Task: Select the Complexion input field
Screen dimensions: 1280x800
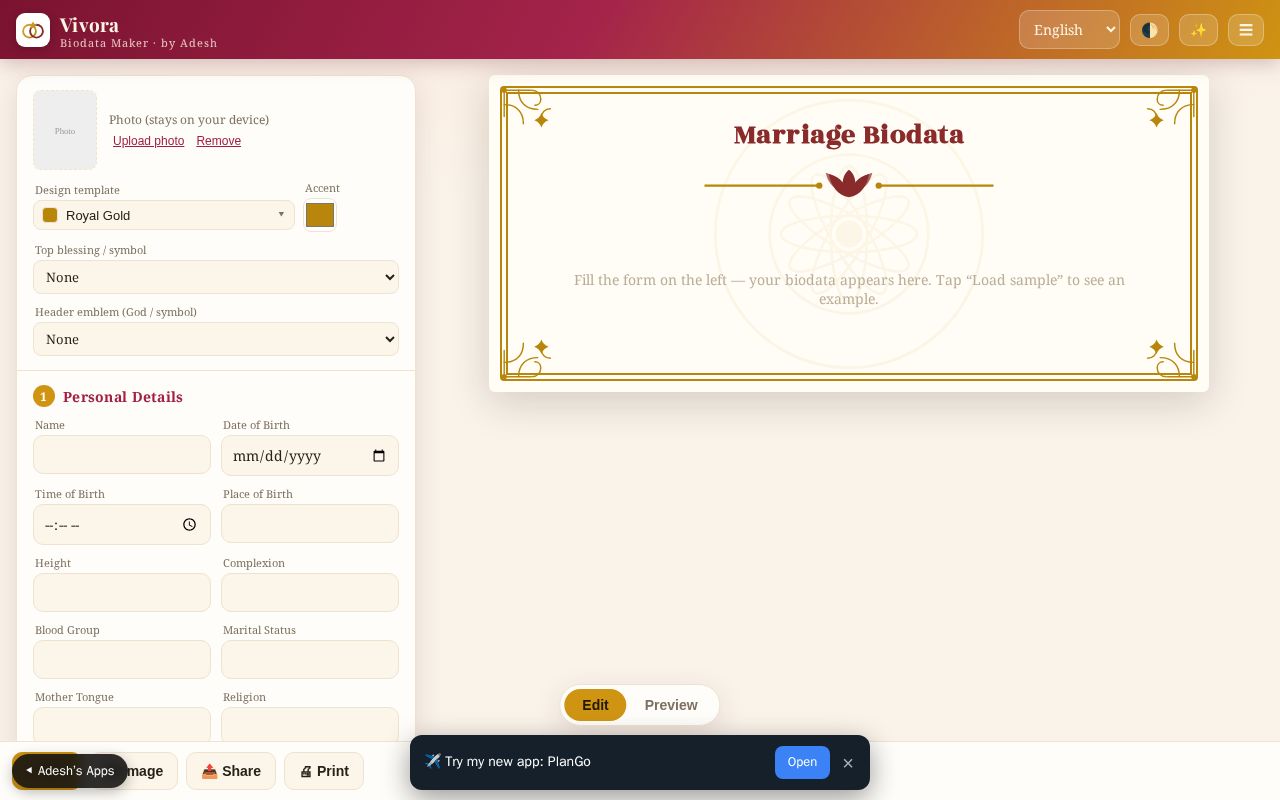Action: [x=310, y=592]
